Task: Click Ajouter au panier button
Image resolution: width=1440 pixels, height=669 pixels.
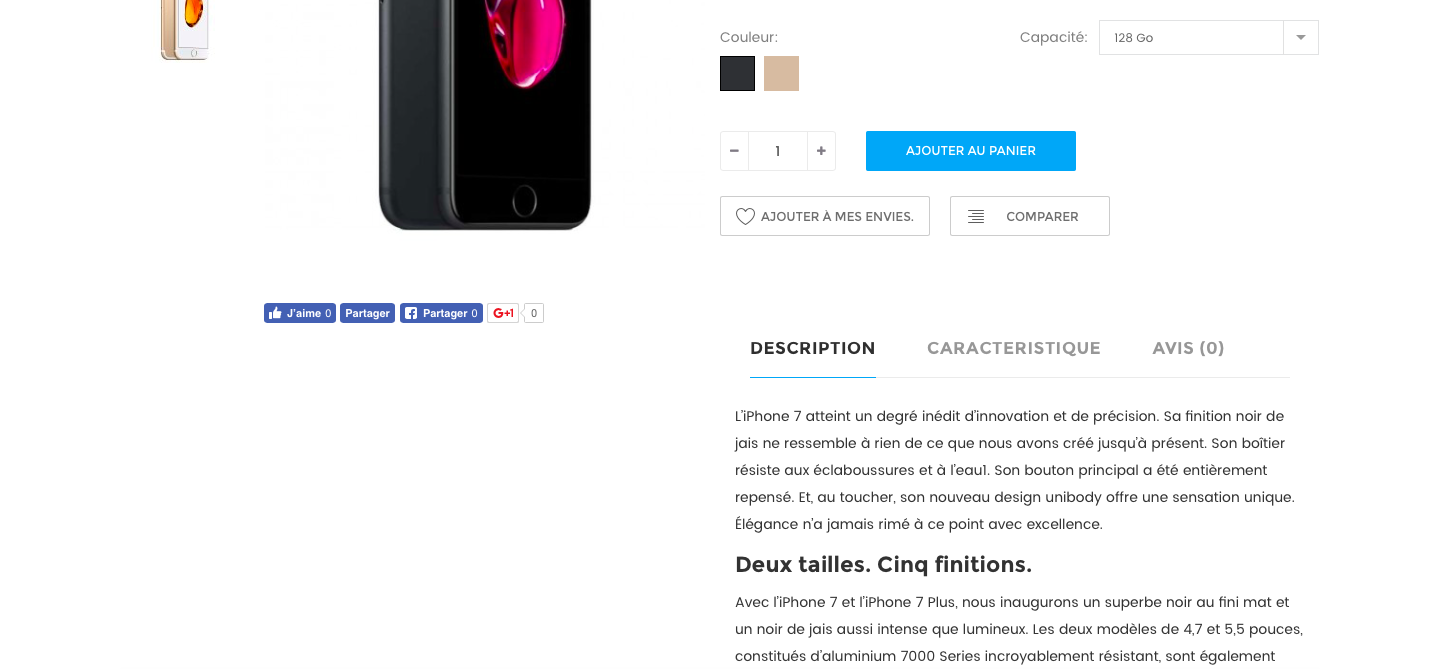Action: 971,151
